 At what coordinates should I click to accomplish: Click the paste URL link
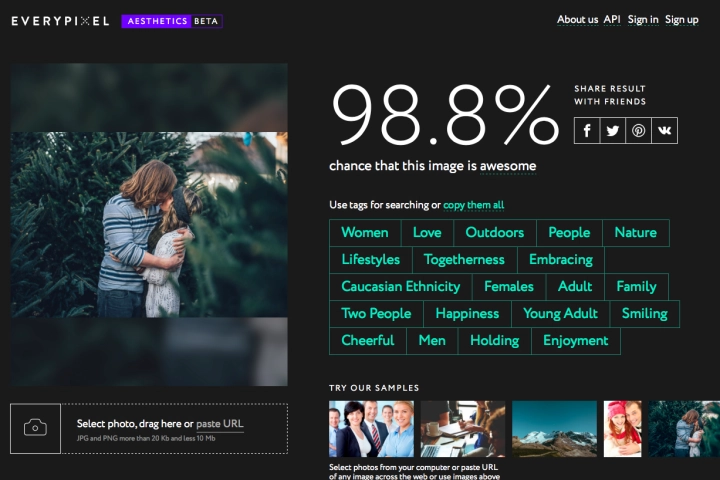[220, 424]
